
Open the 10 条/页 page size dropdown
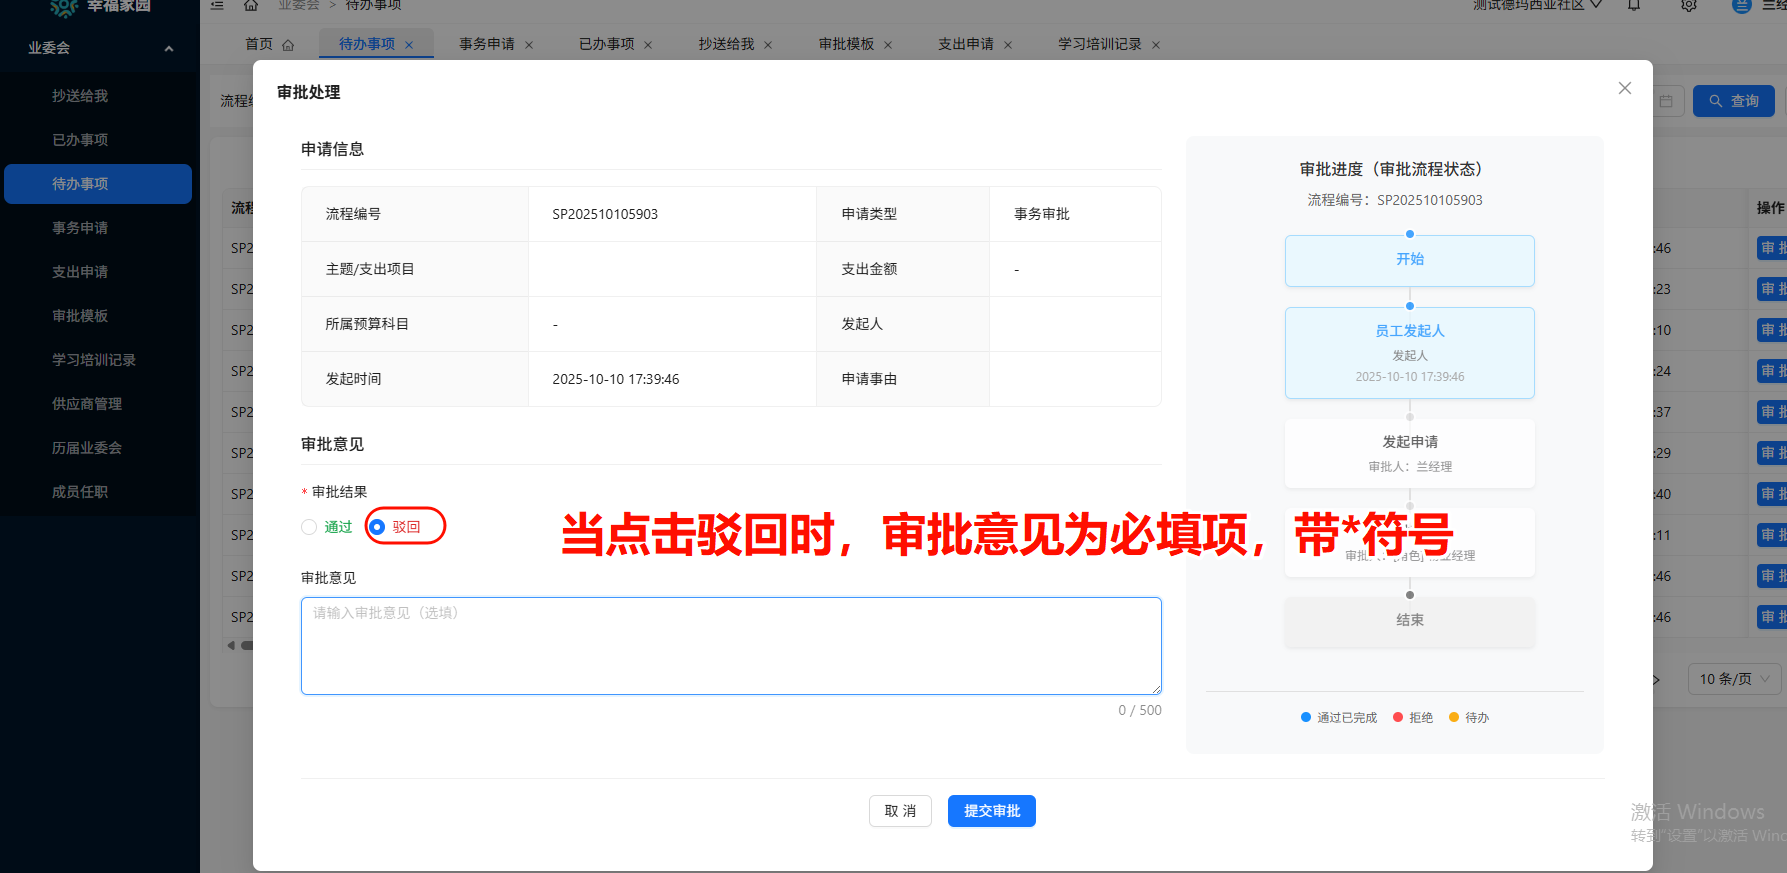point(1734,679)
